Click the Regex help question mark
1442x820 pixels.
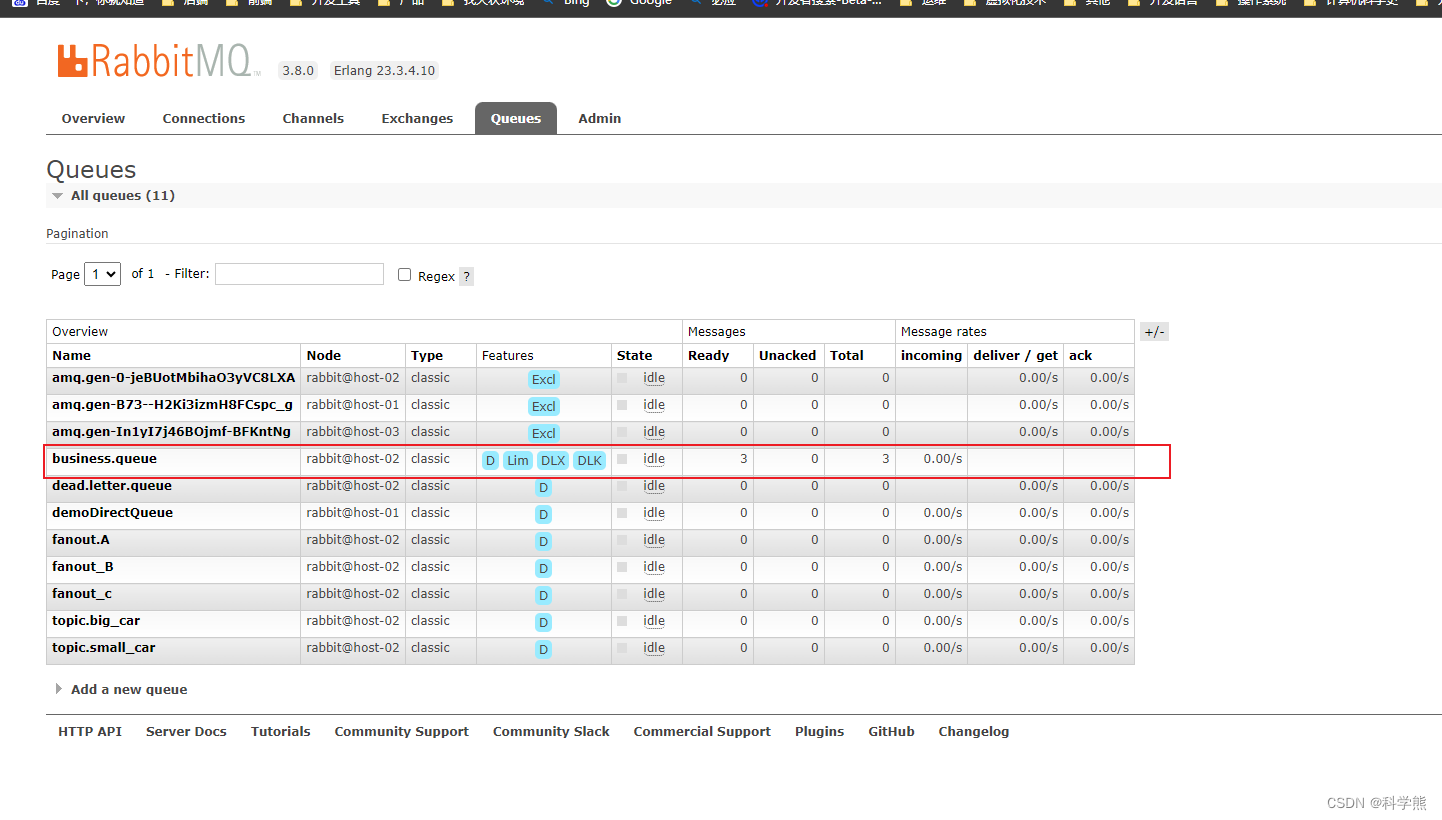[x=466, y=277]
